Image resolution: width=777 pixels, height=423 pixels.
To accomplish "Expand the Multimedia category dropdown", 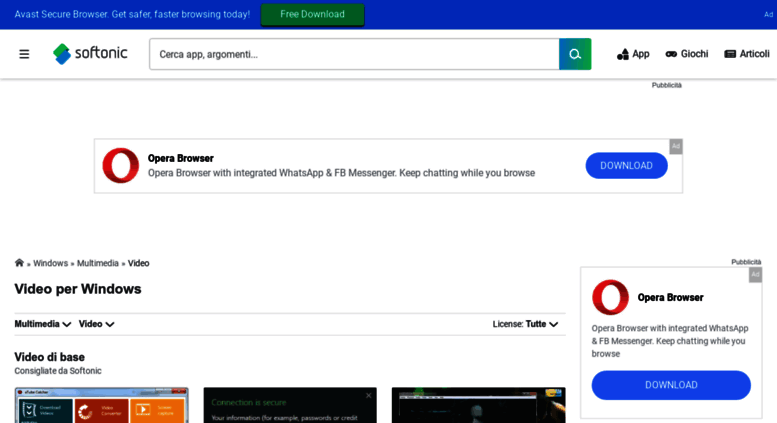I will (x=43, y=324).
